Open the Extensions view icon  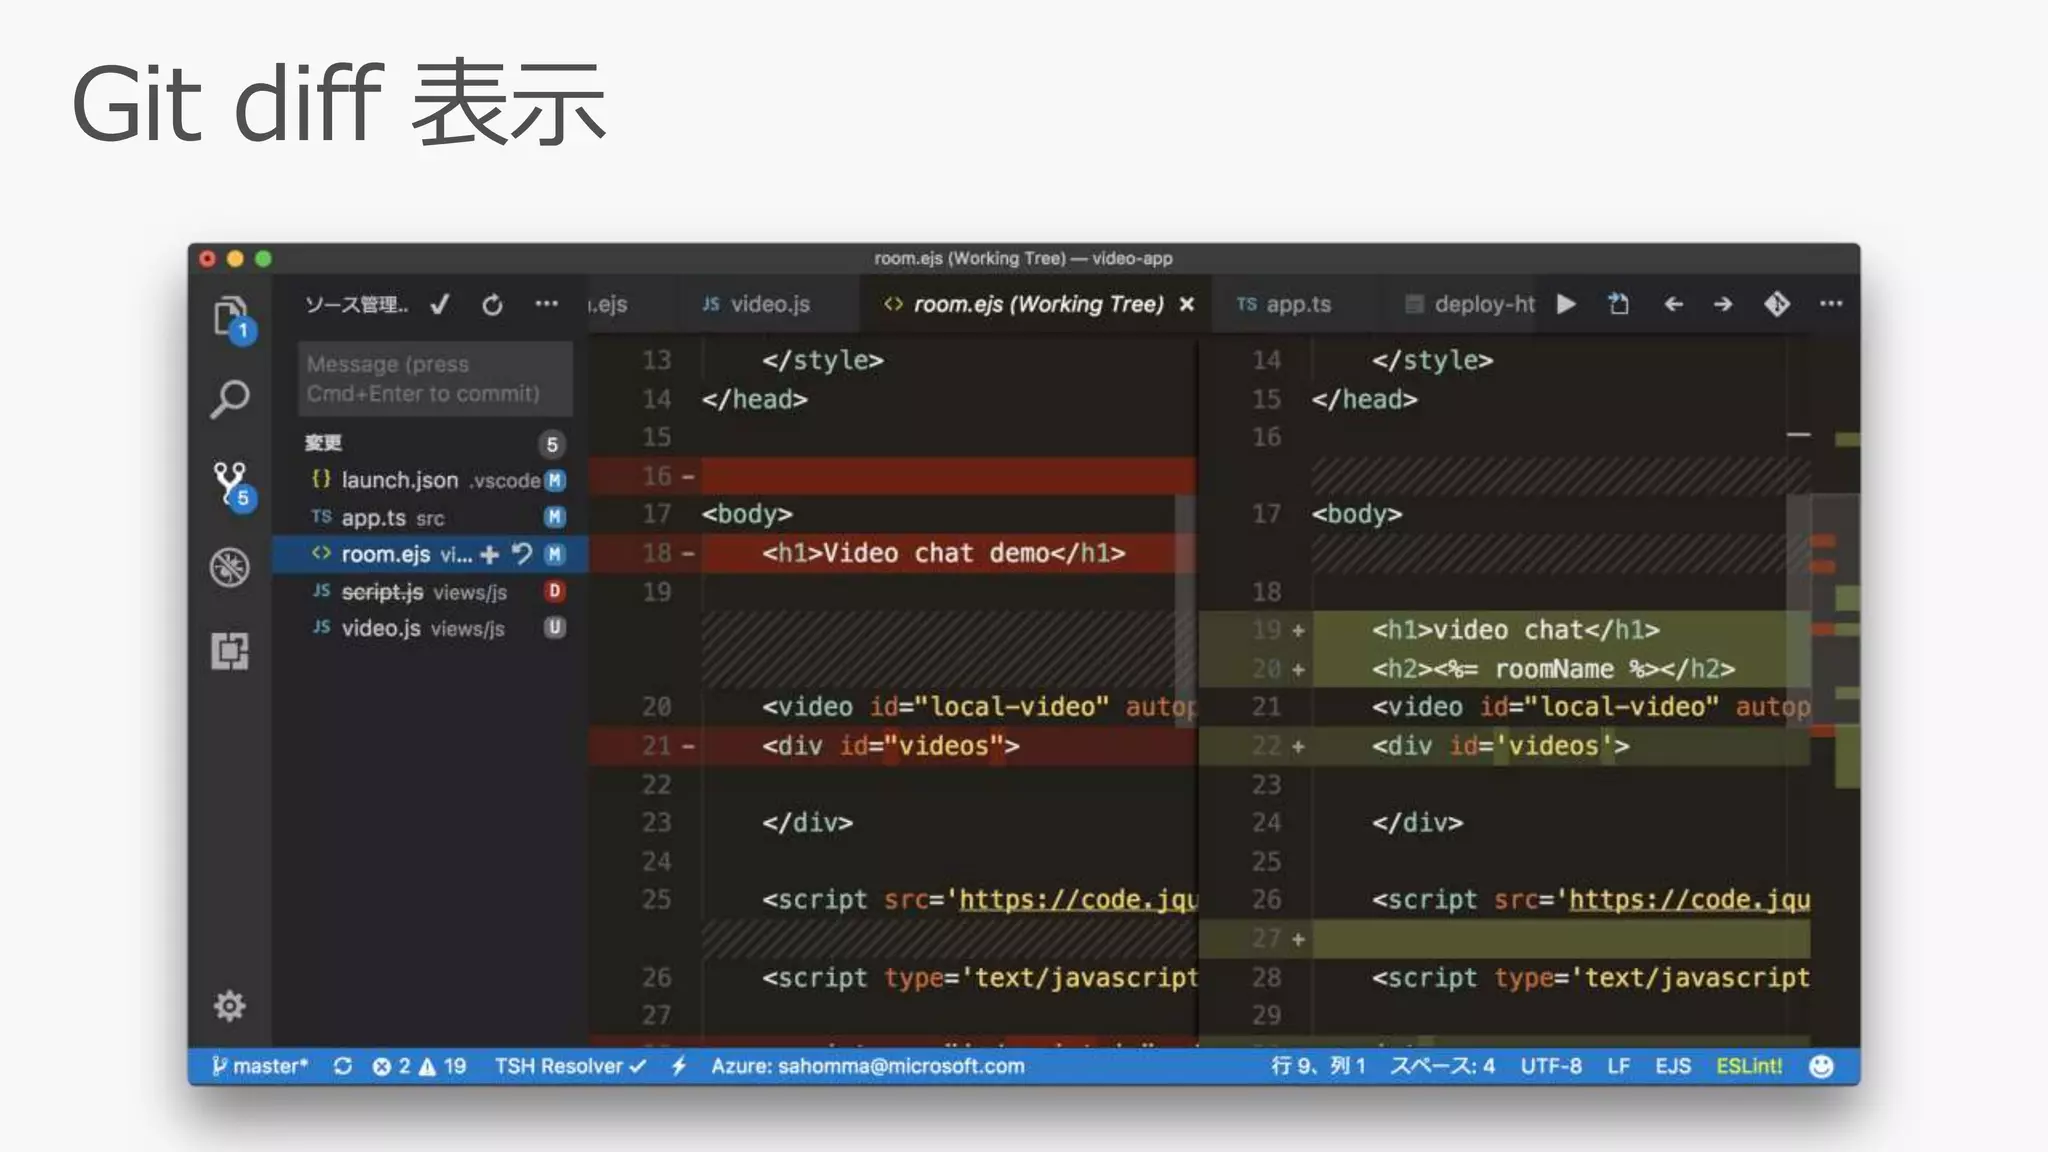tap(230, 651)
